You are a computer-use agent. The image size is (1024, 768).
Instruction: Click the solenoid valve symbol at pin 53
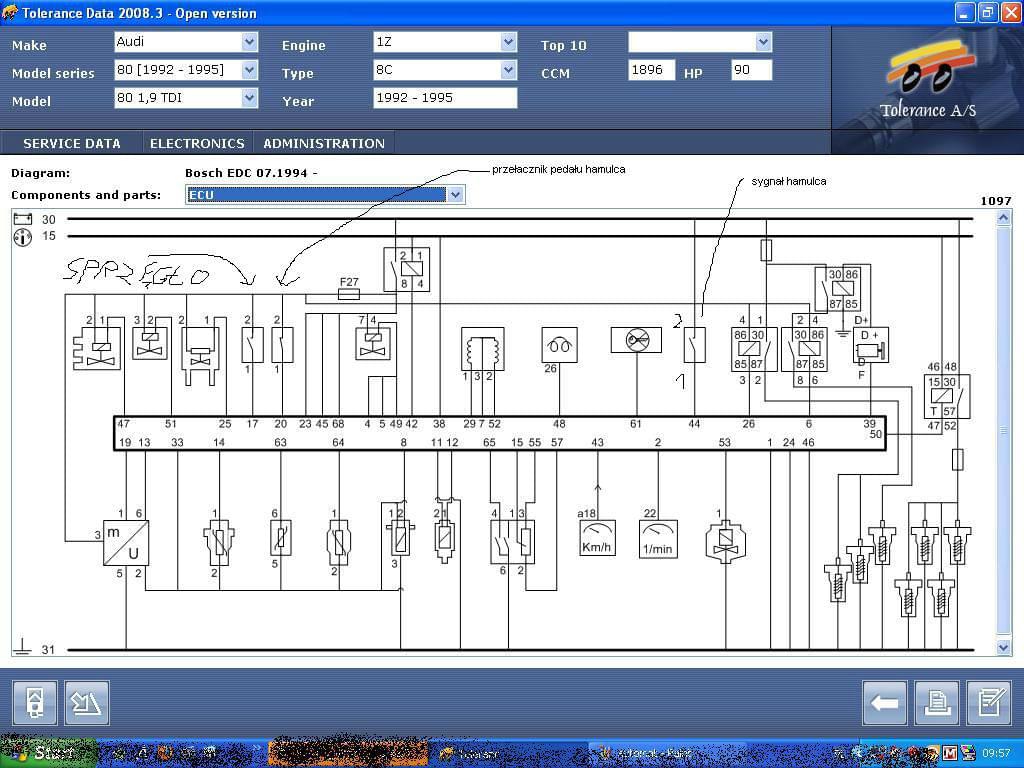(x=725, y=543)
